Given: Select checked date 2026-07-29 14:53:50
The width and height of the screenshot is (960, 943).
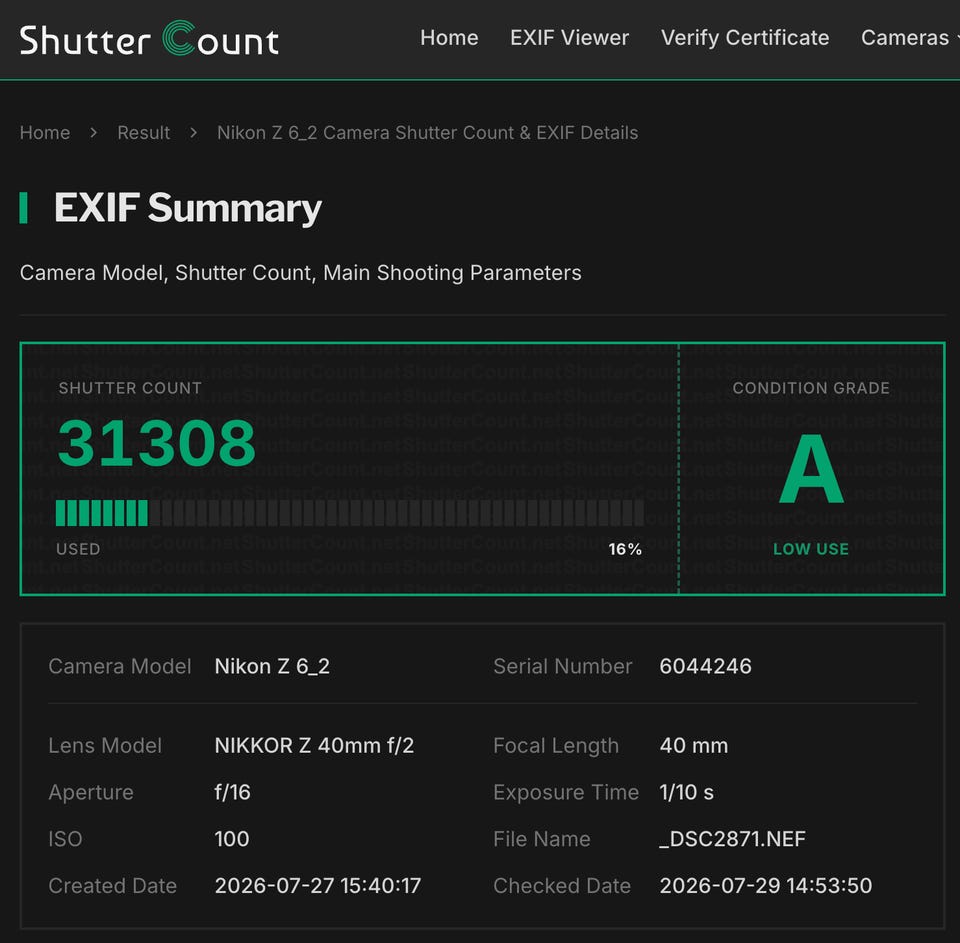Looking at the screenshot, I should click(765, 886).
